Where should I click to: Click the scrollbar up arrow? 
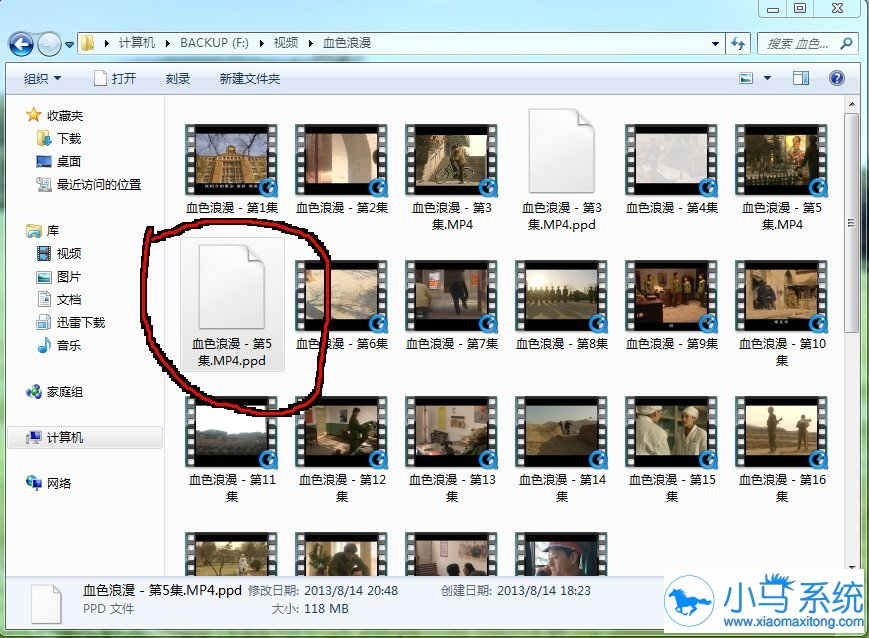(x=851, y=104)
